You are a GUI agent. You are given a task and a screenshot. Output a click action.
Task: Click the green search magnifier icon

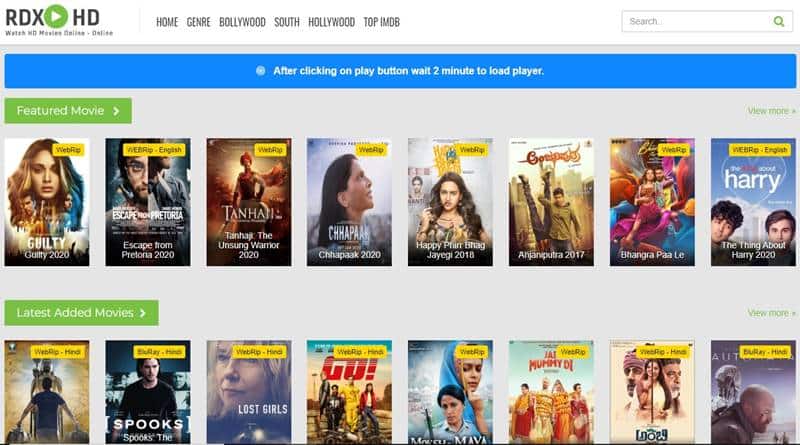pyautogui.click(x=779, y=21)
